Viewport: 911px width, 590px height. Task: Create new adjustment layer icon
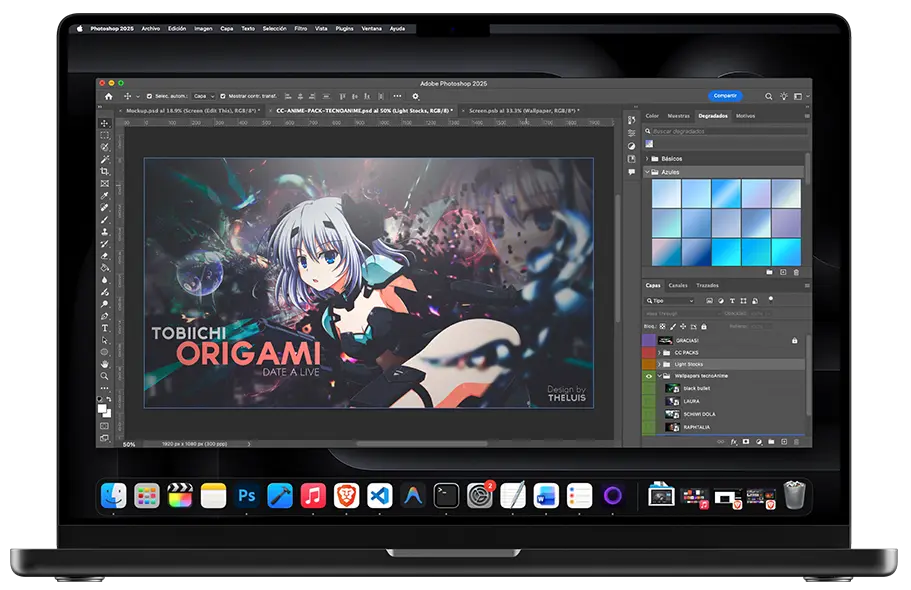(759, 442)
